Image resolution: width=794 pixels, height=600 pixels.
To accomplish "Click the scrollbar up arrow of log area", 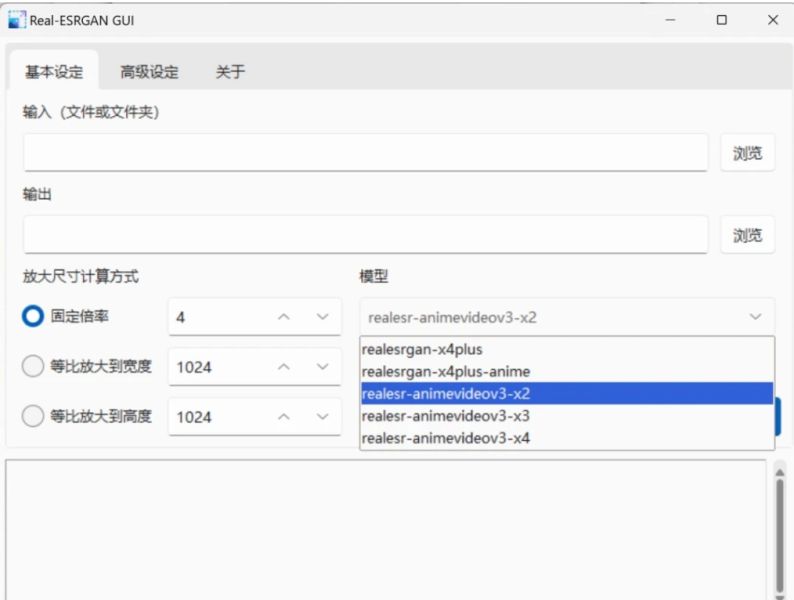I will coord(780,472).
